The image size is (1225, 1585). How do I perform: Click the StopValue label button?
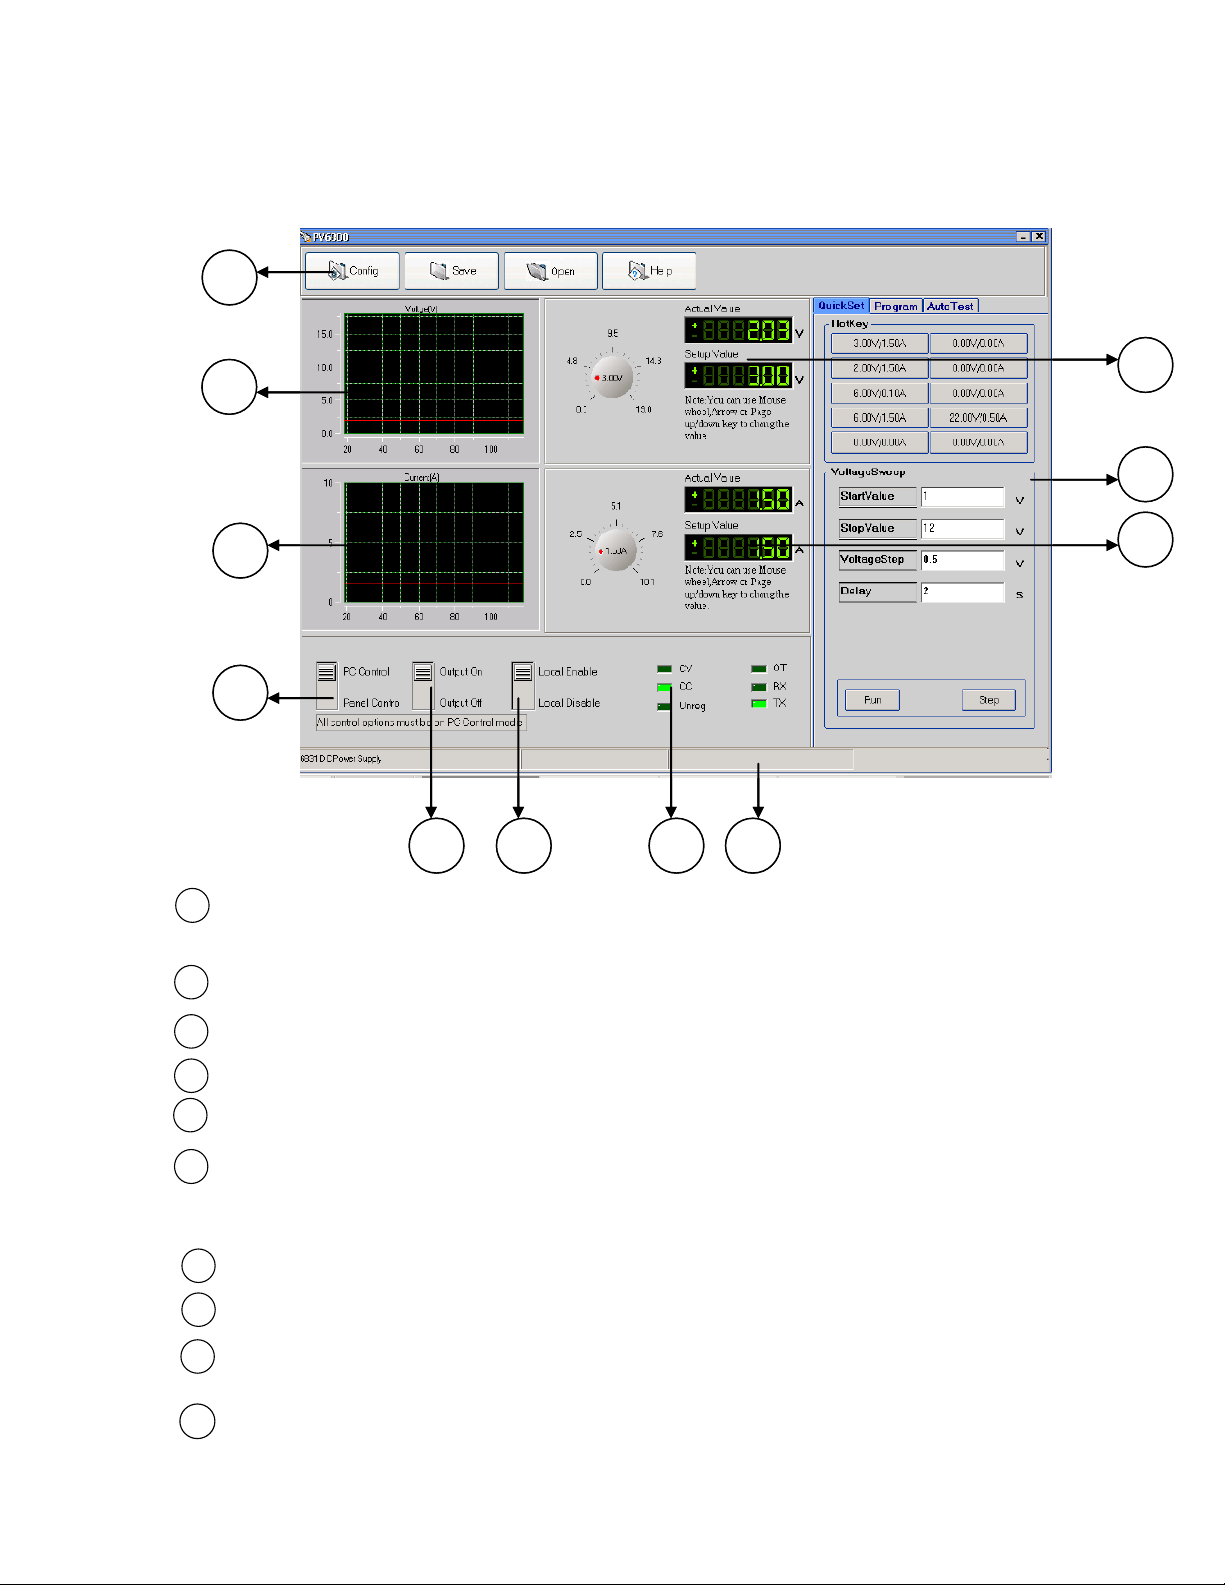(x=877, y=529)
